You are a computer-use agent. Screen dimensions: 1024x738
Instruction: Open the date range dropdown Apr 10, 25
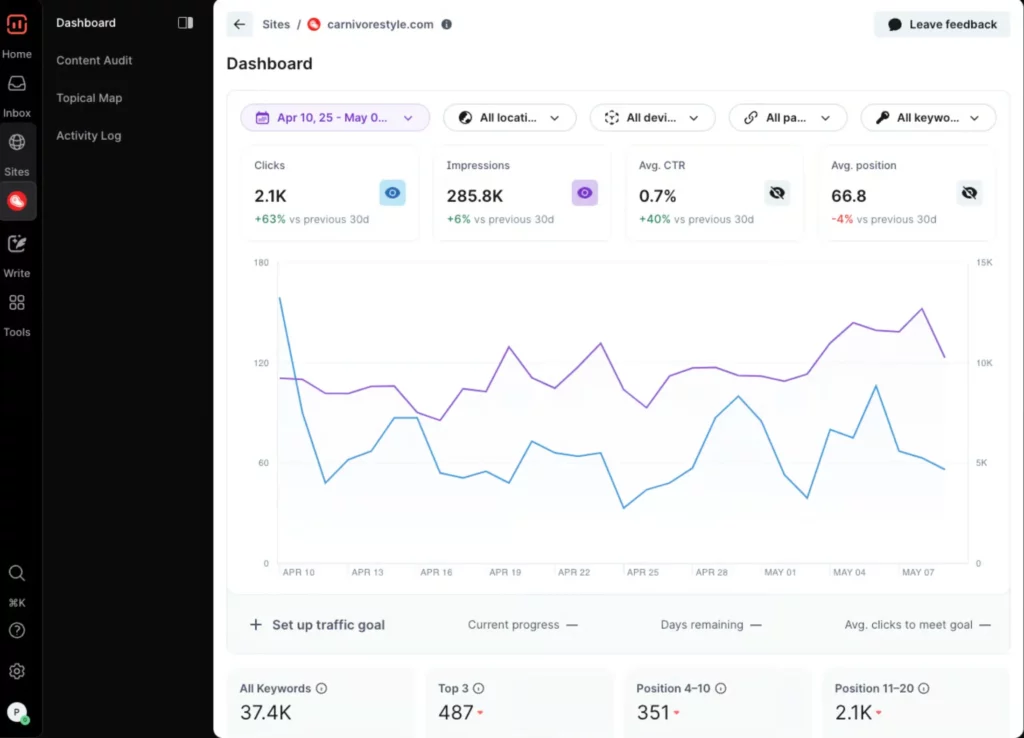pos(335,118)
